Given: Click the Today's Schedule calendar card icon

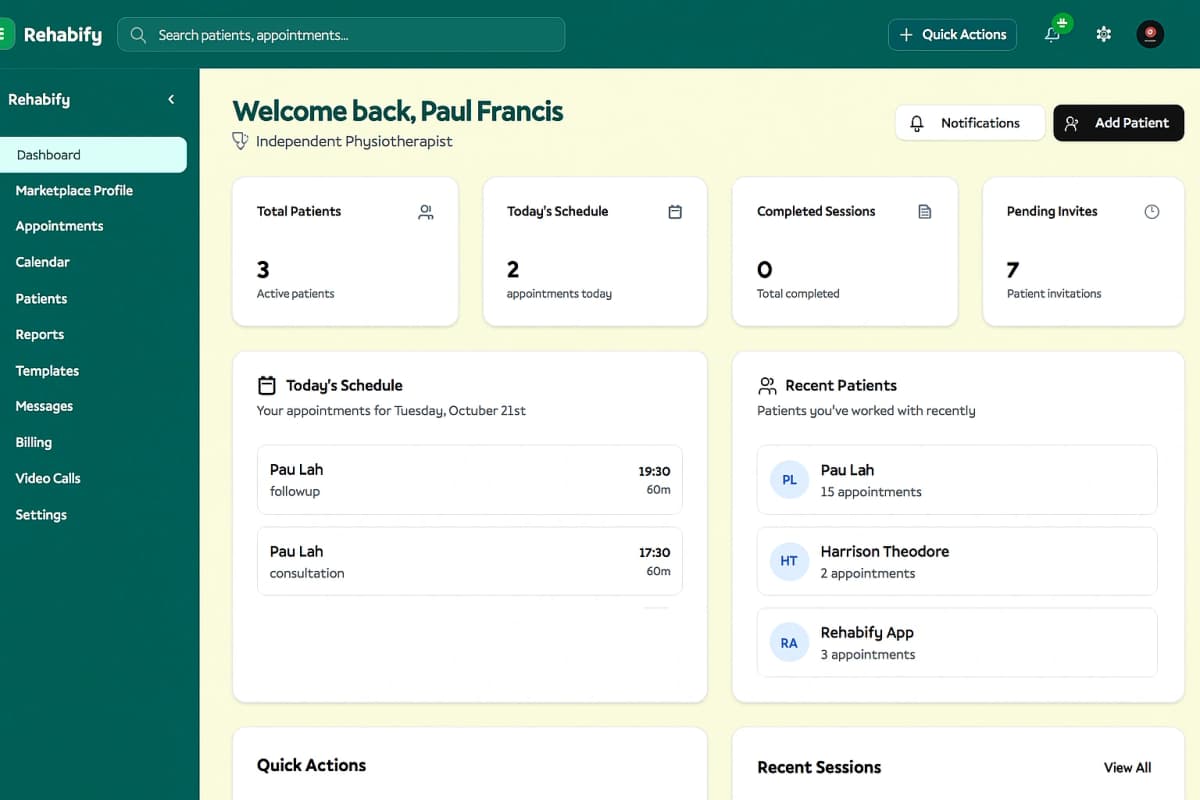Looking at the screenshot, I should coord(675,212).
